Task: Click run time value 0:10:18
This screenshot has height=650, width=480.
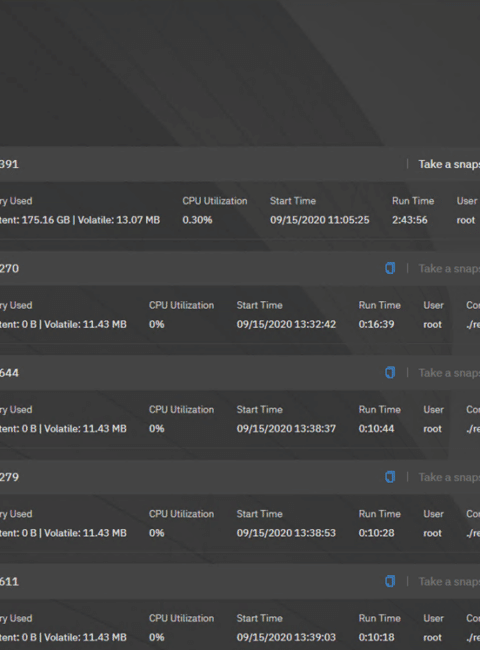Action: click(x=376, y=637)
